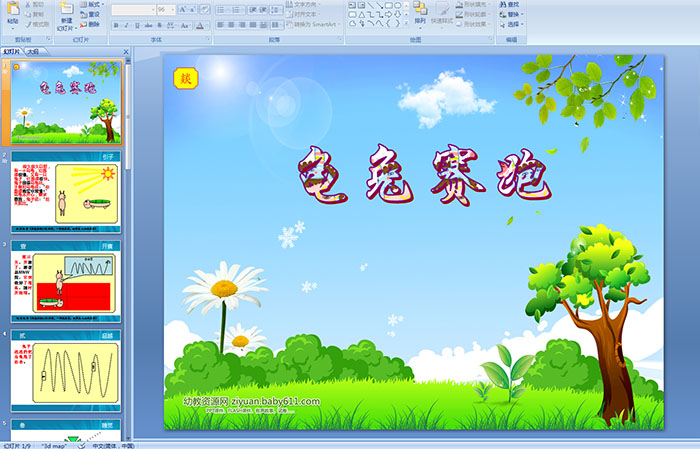Open the Drawing dialog launcher
Image resolution: width=700 pixels, height=449 pixels.
(490, 39)
